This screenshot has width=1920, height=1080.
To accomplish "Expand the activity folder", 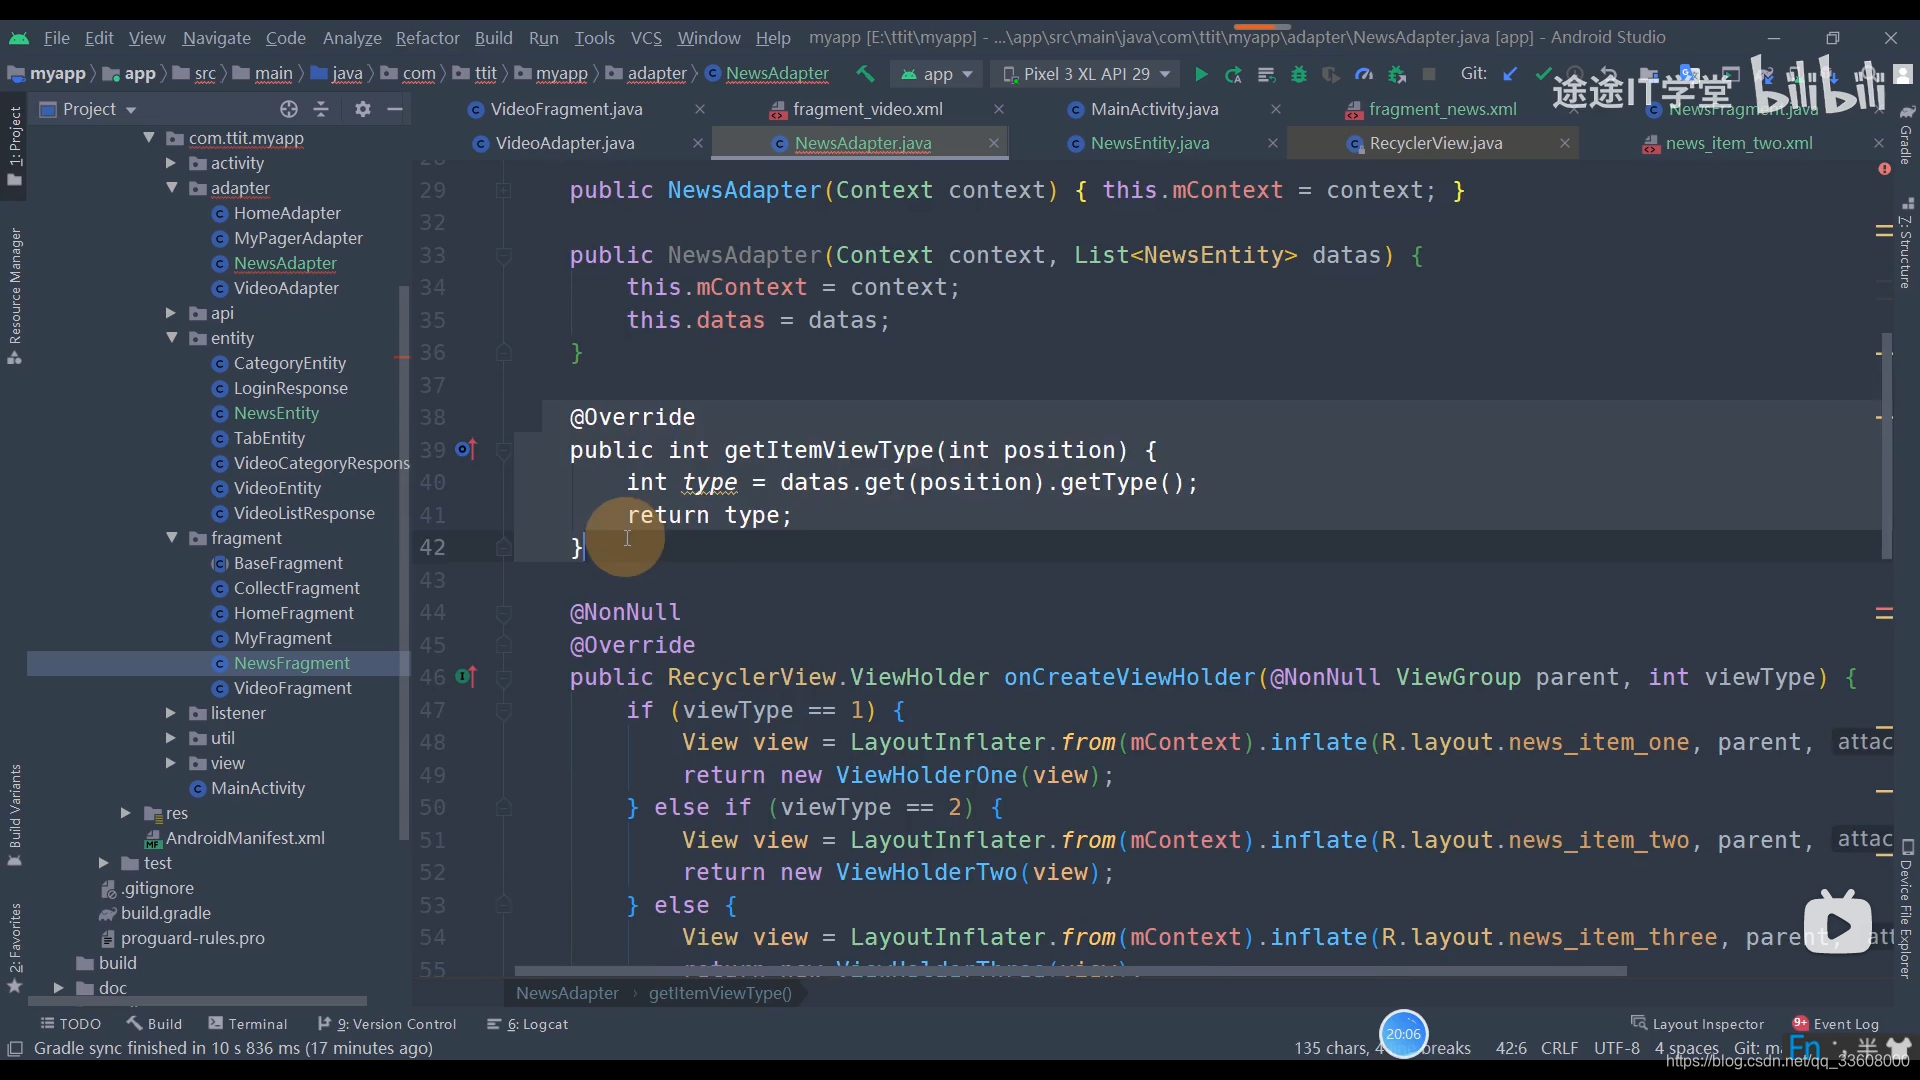I will tap(171, 163).
